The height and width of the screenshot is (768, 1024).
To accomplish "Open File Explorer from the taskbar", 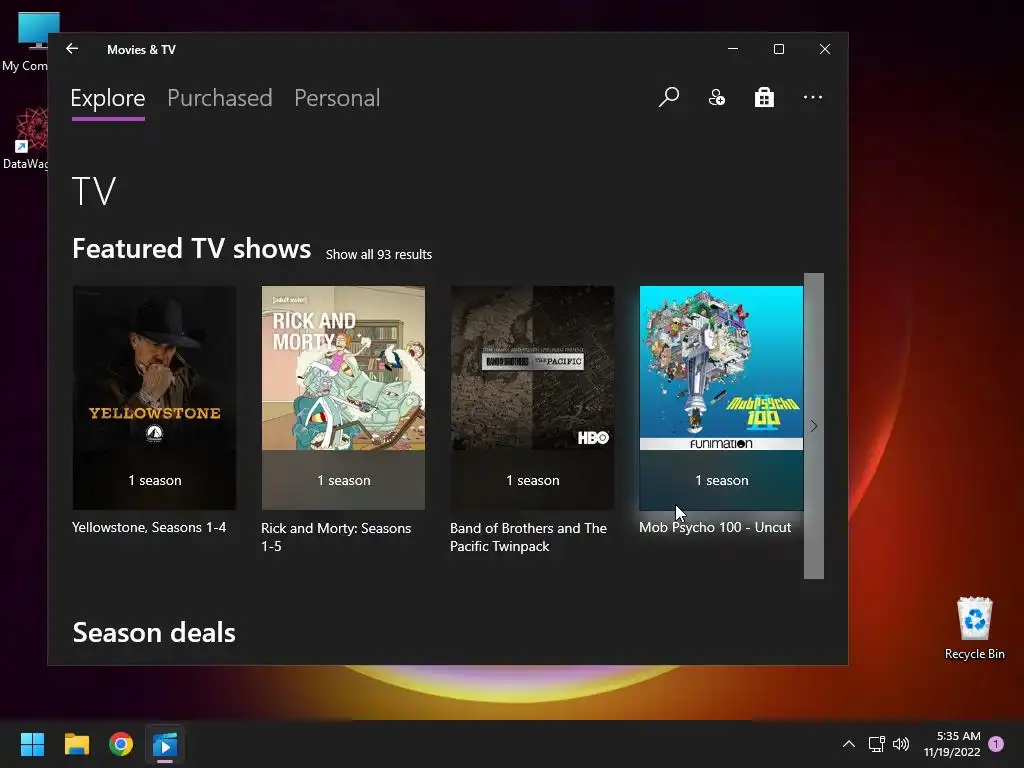I will pos(76,744).
